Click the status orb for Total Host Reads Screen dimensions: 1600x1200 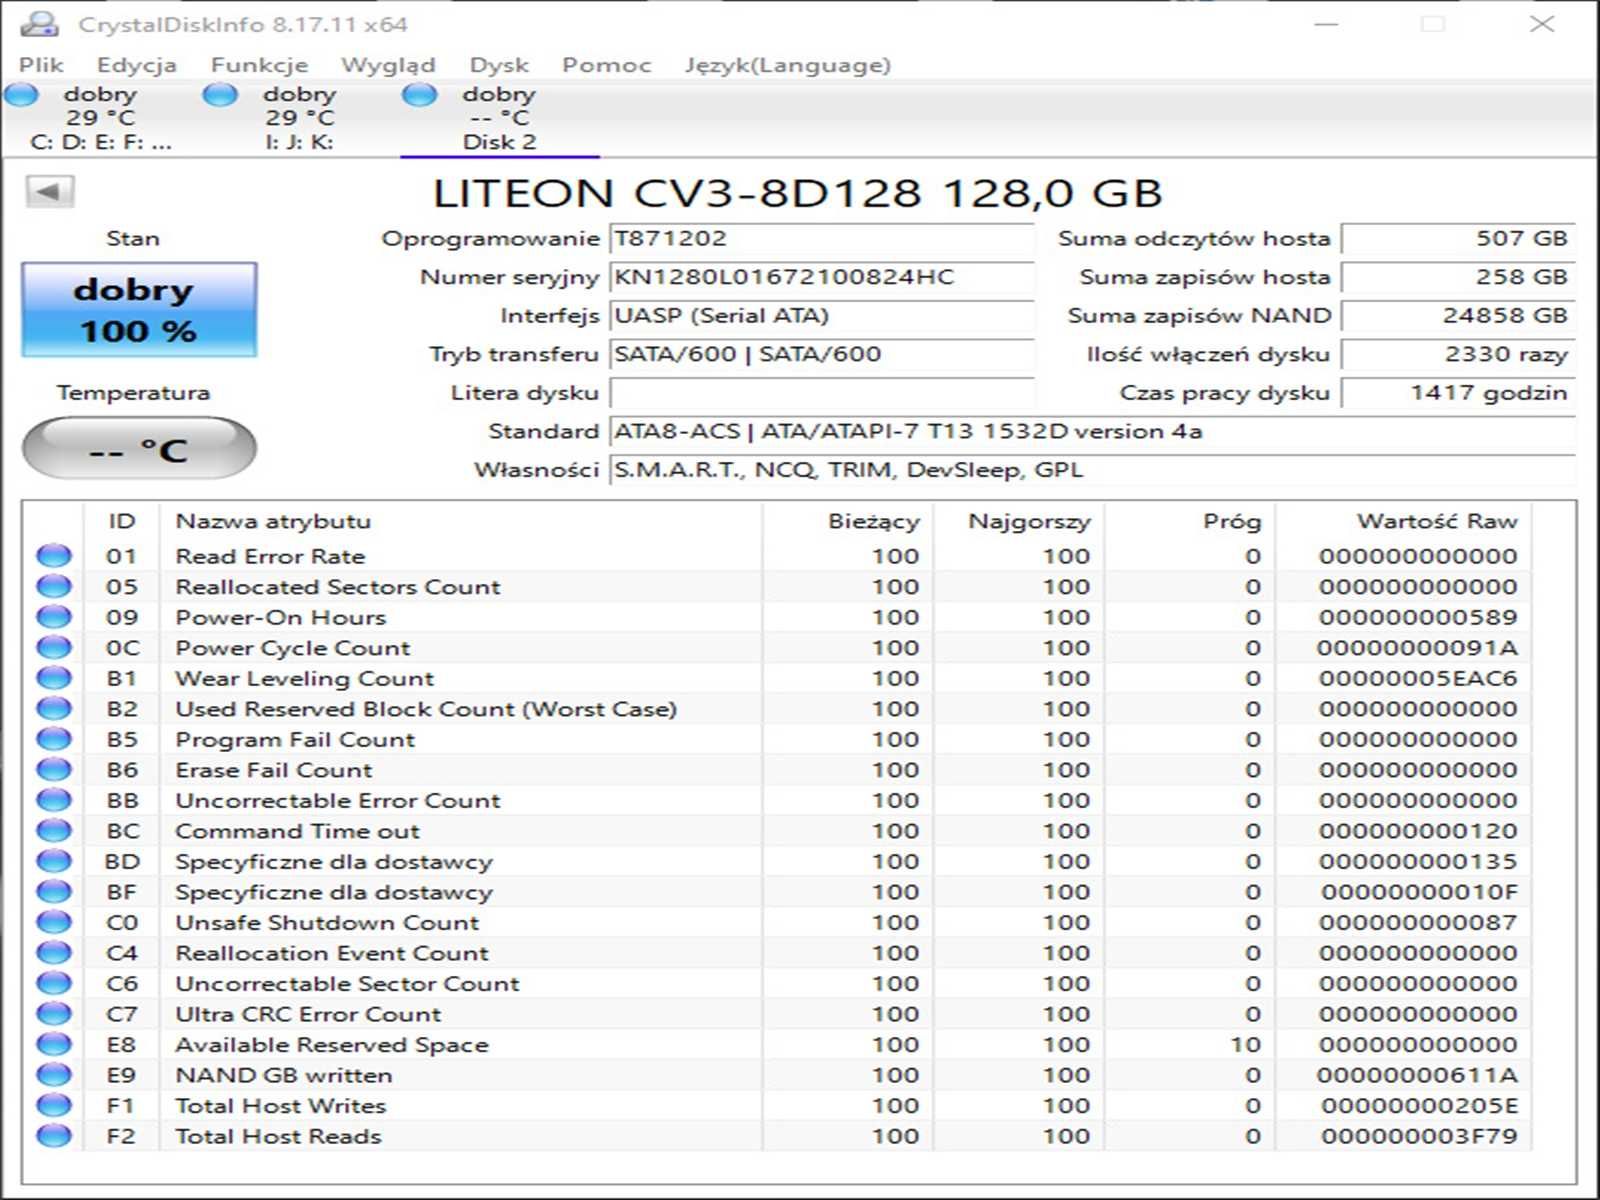coord(54,1135)
